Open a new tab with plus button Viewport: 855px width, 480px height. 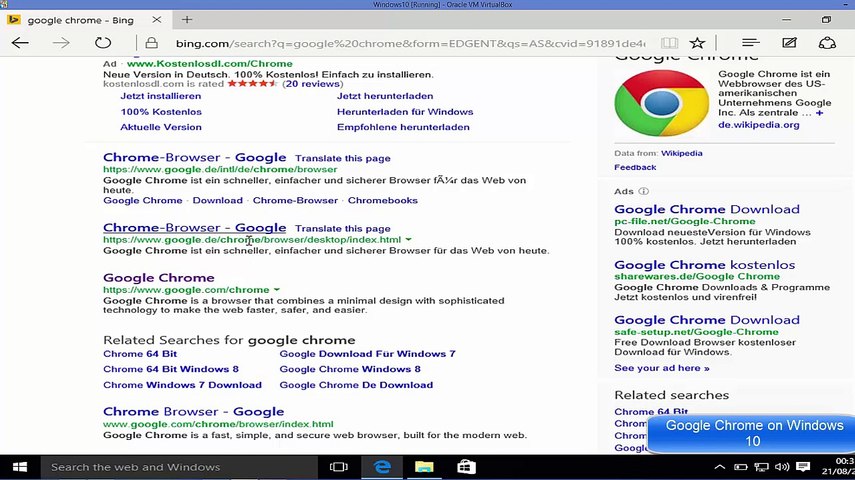point(187,20)
